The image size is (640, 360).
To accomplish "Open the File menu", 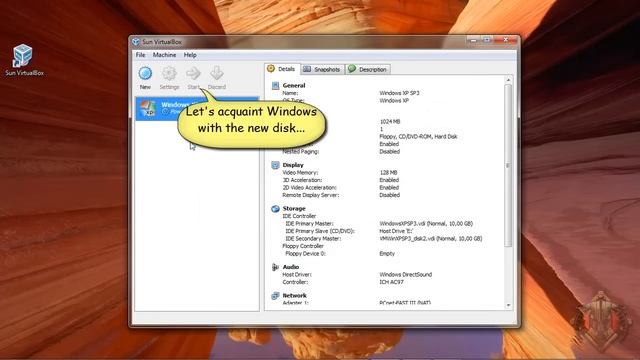I will [140, 55].
